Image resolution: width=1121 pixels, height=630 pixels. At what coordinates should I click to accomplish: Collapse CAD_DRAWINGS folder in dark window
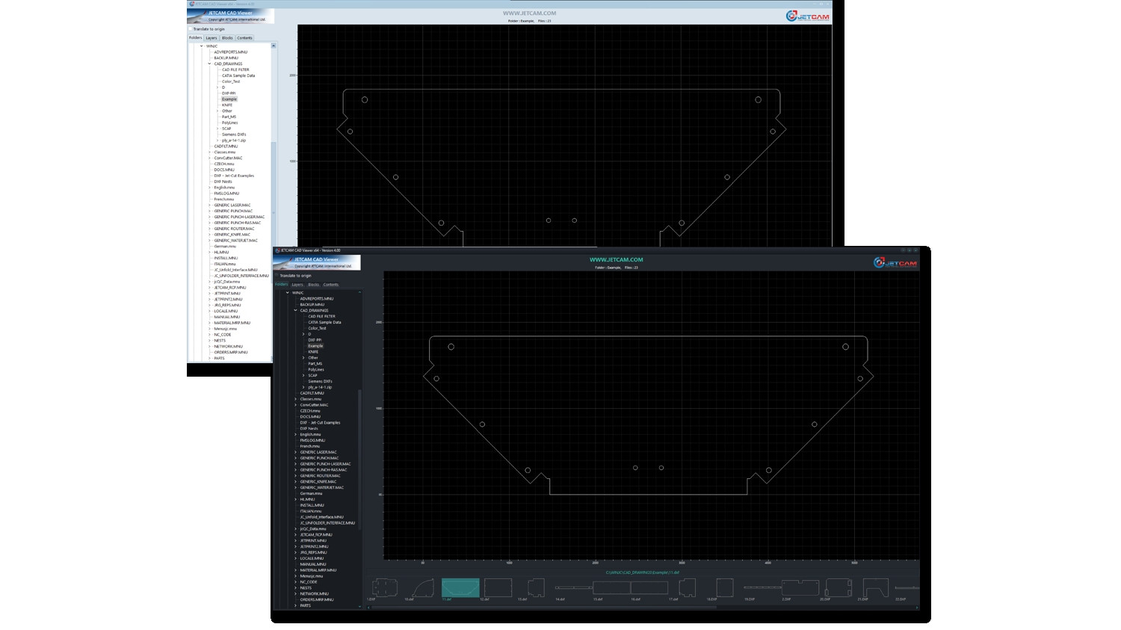pyautogui.click(x=295, y=310)
